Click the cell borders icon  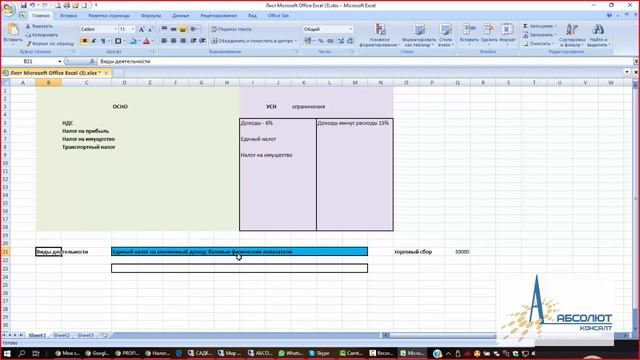[118, 41]
